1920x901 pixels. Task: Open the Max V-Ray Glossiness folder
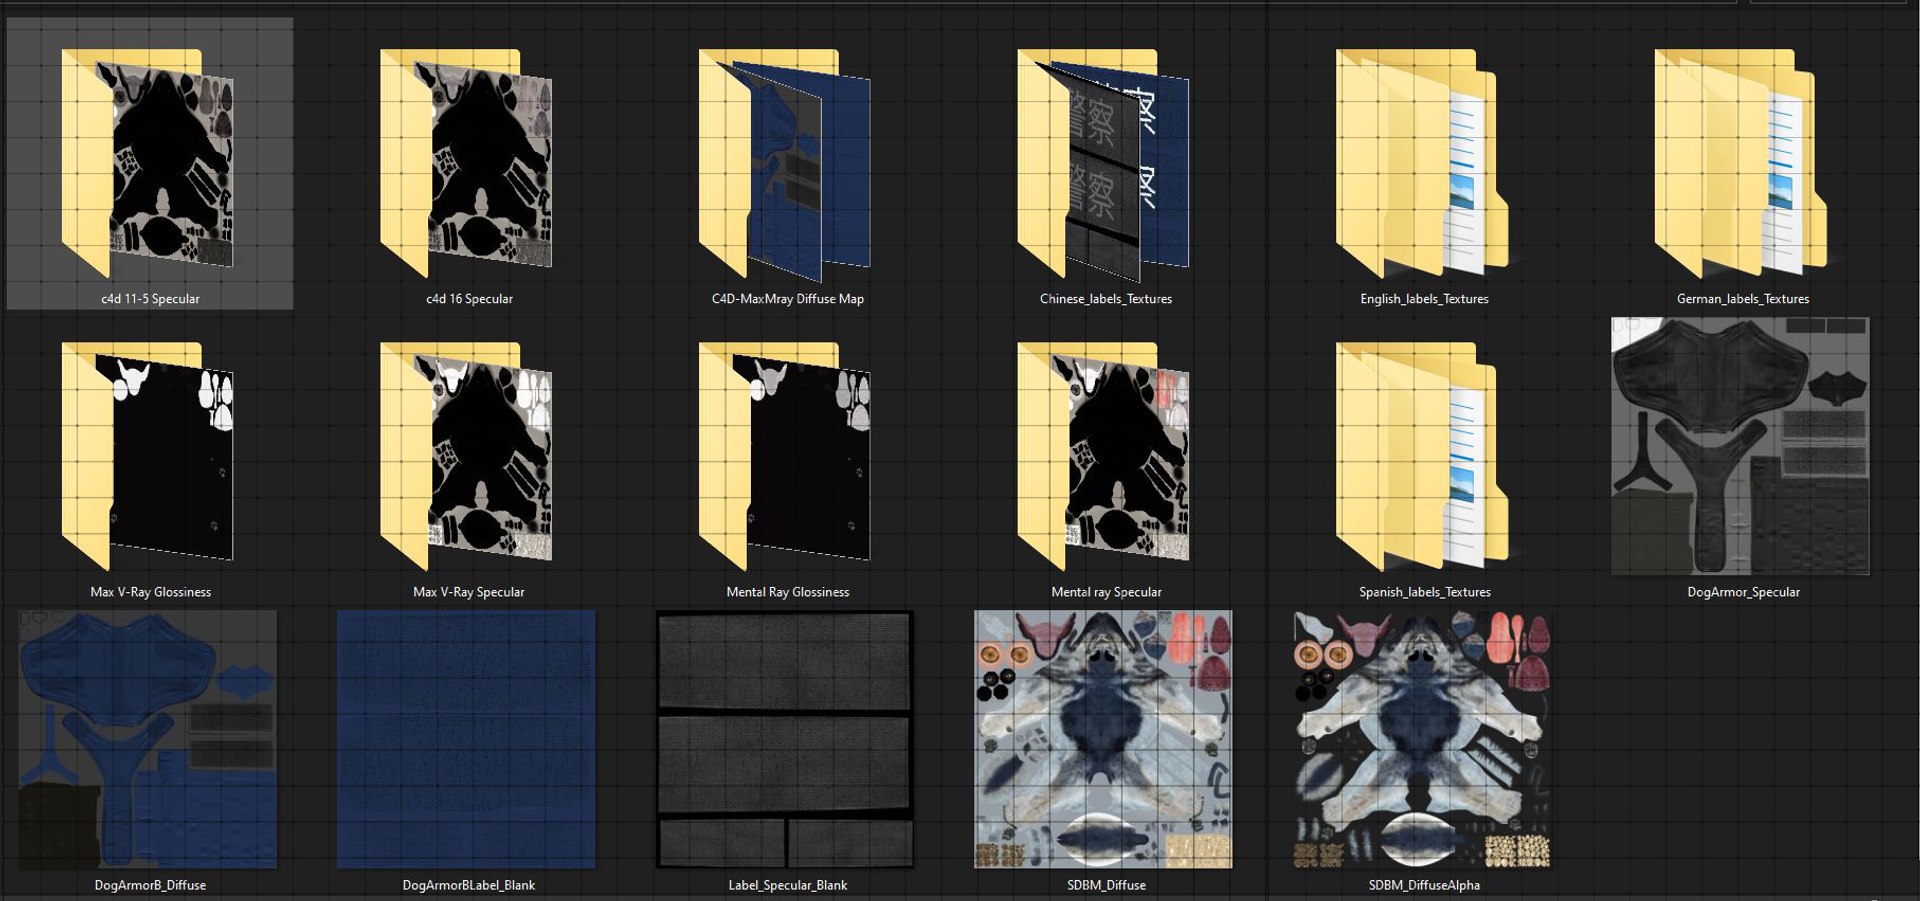148,457
